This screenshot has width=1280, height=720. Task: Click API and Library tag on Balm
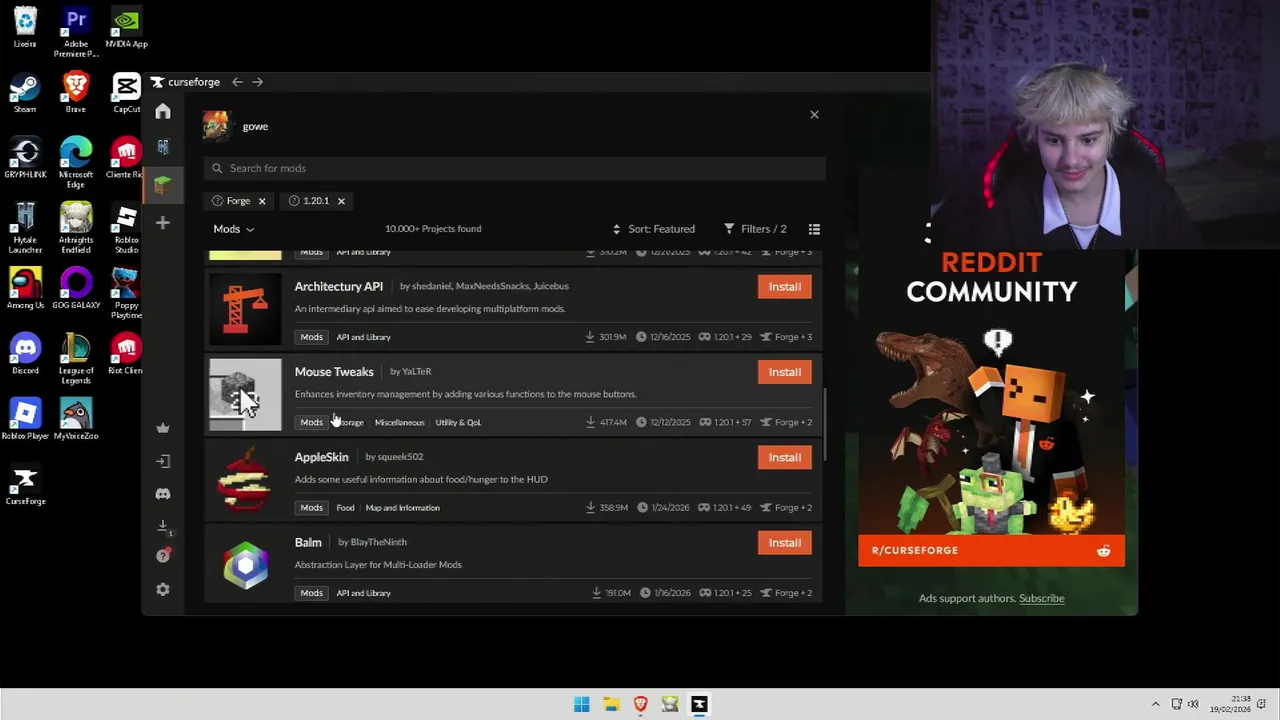click(x=363, y=593)
